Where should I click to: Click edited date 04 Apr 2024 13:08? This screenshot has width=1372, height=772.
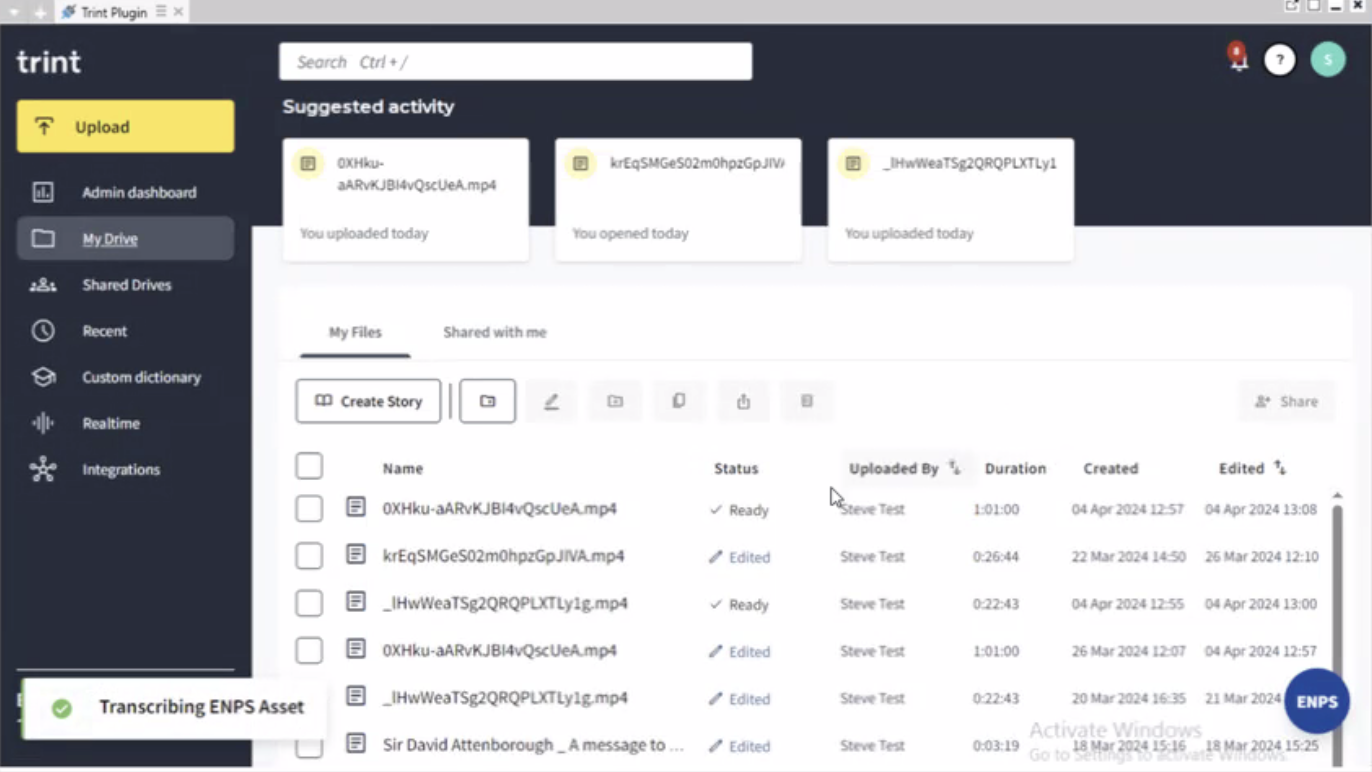1260,509
